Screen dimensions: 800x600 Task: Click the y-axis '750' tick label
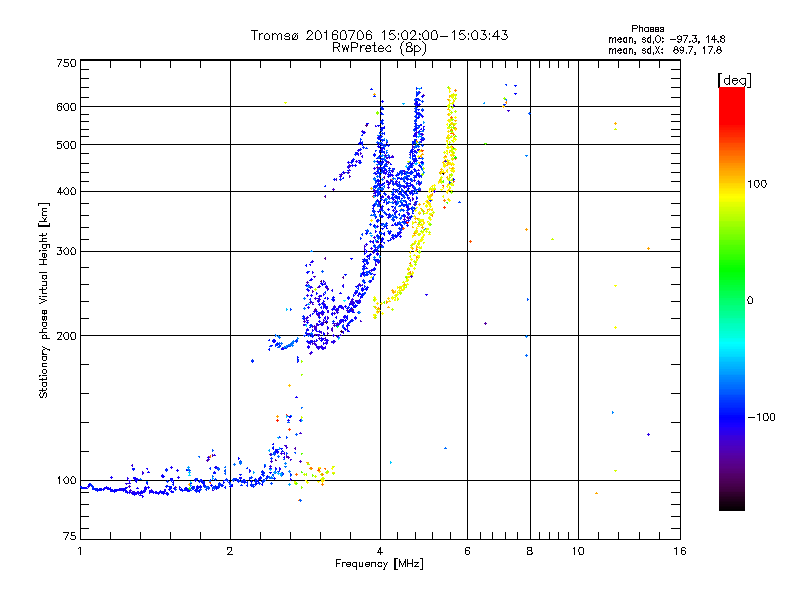[x=66, y=63]
